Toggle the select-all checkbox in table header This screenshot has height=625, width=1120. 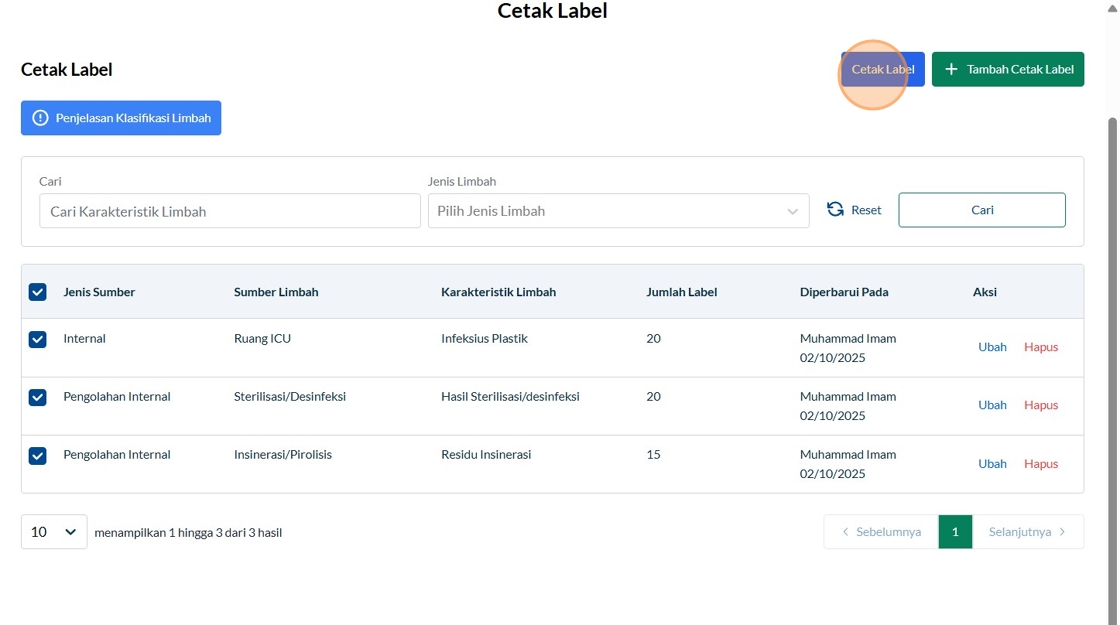click(38, 292)
